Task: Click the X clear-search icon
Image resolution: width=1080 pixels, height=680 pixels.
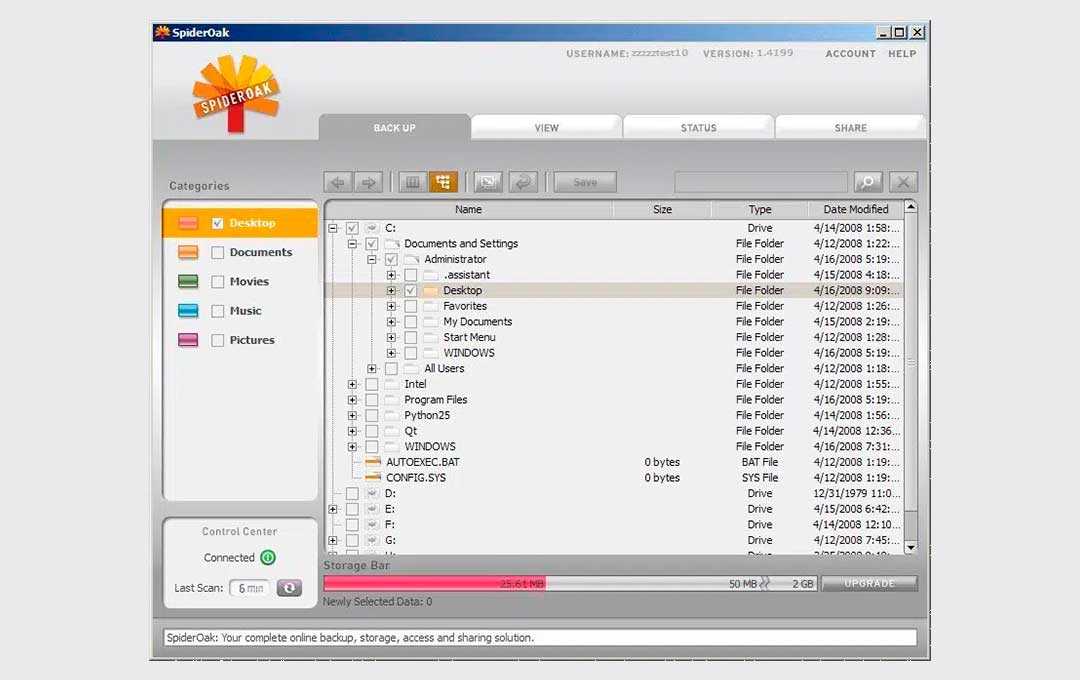Action: coord(903,182)
